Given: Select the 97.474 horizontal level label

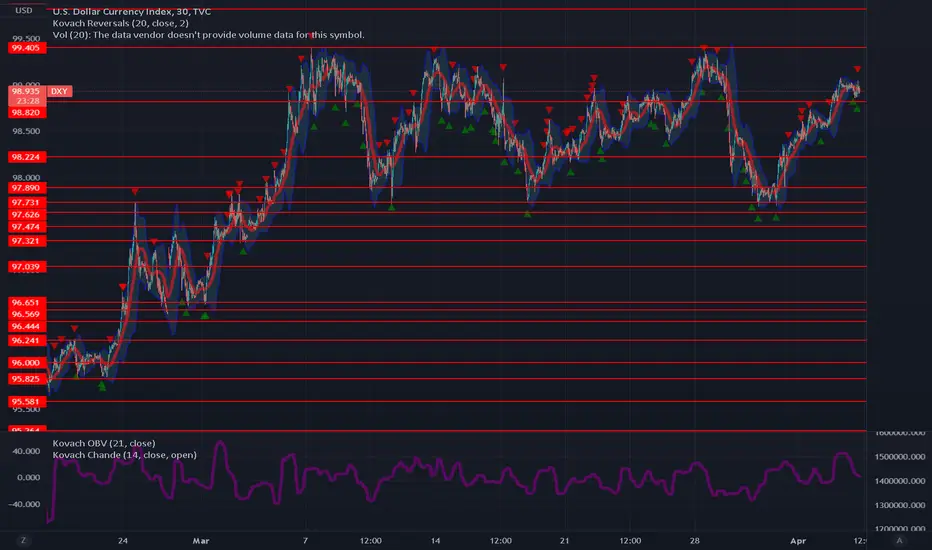Looking at the screenshot, I should tap(27, 227).
